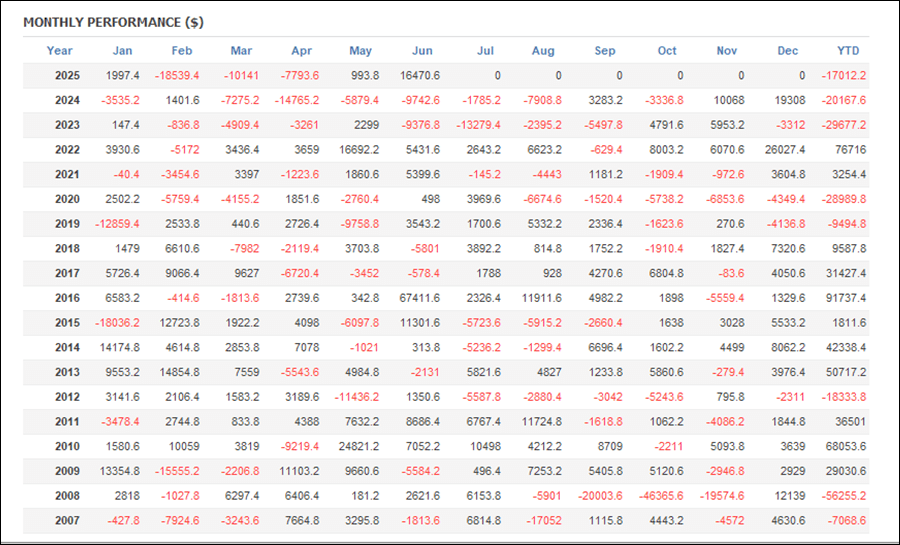This screenshot has width=900, height=545.
Task: Click the 2020 YTD value -28989.8
Action: click(843, 199)
